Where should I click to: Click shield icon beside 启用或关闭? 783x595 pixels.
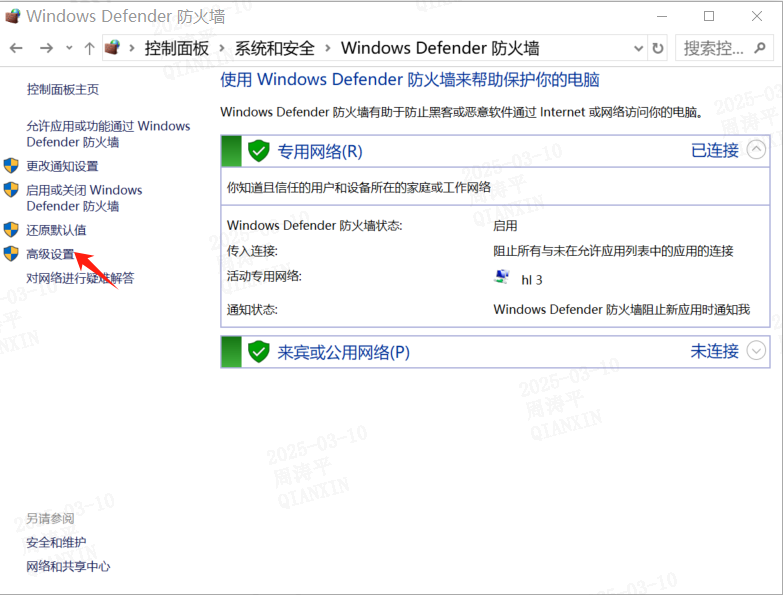point(11,190)
